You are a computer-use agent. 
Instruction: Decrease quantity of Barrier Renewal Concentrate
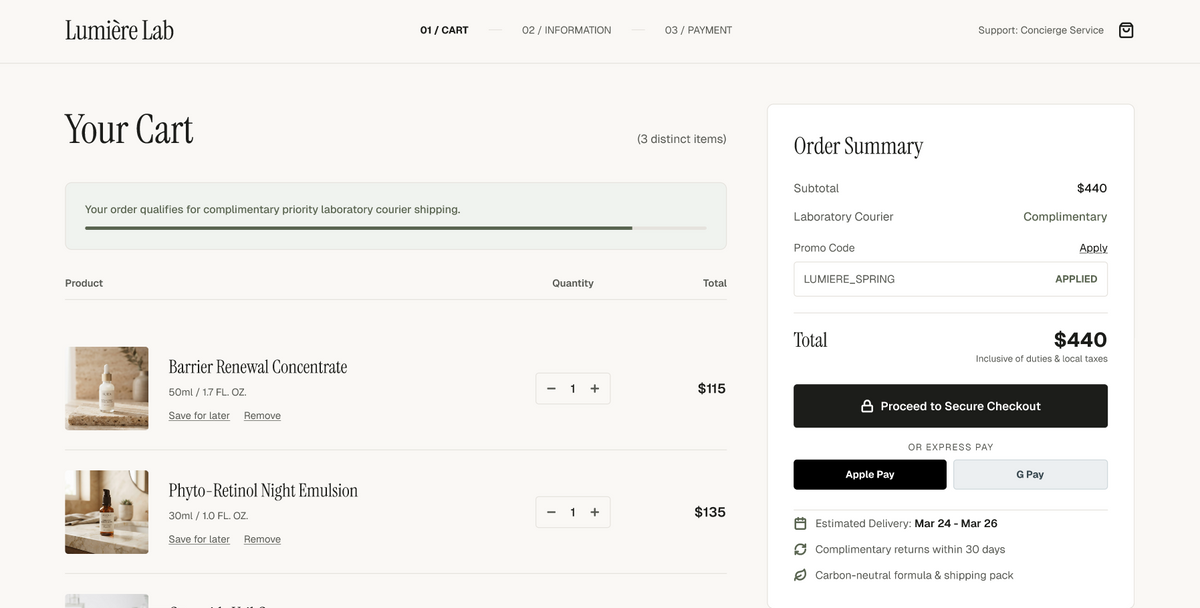pos(551,388)
